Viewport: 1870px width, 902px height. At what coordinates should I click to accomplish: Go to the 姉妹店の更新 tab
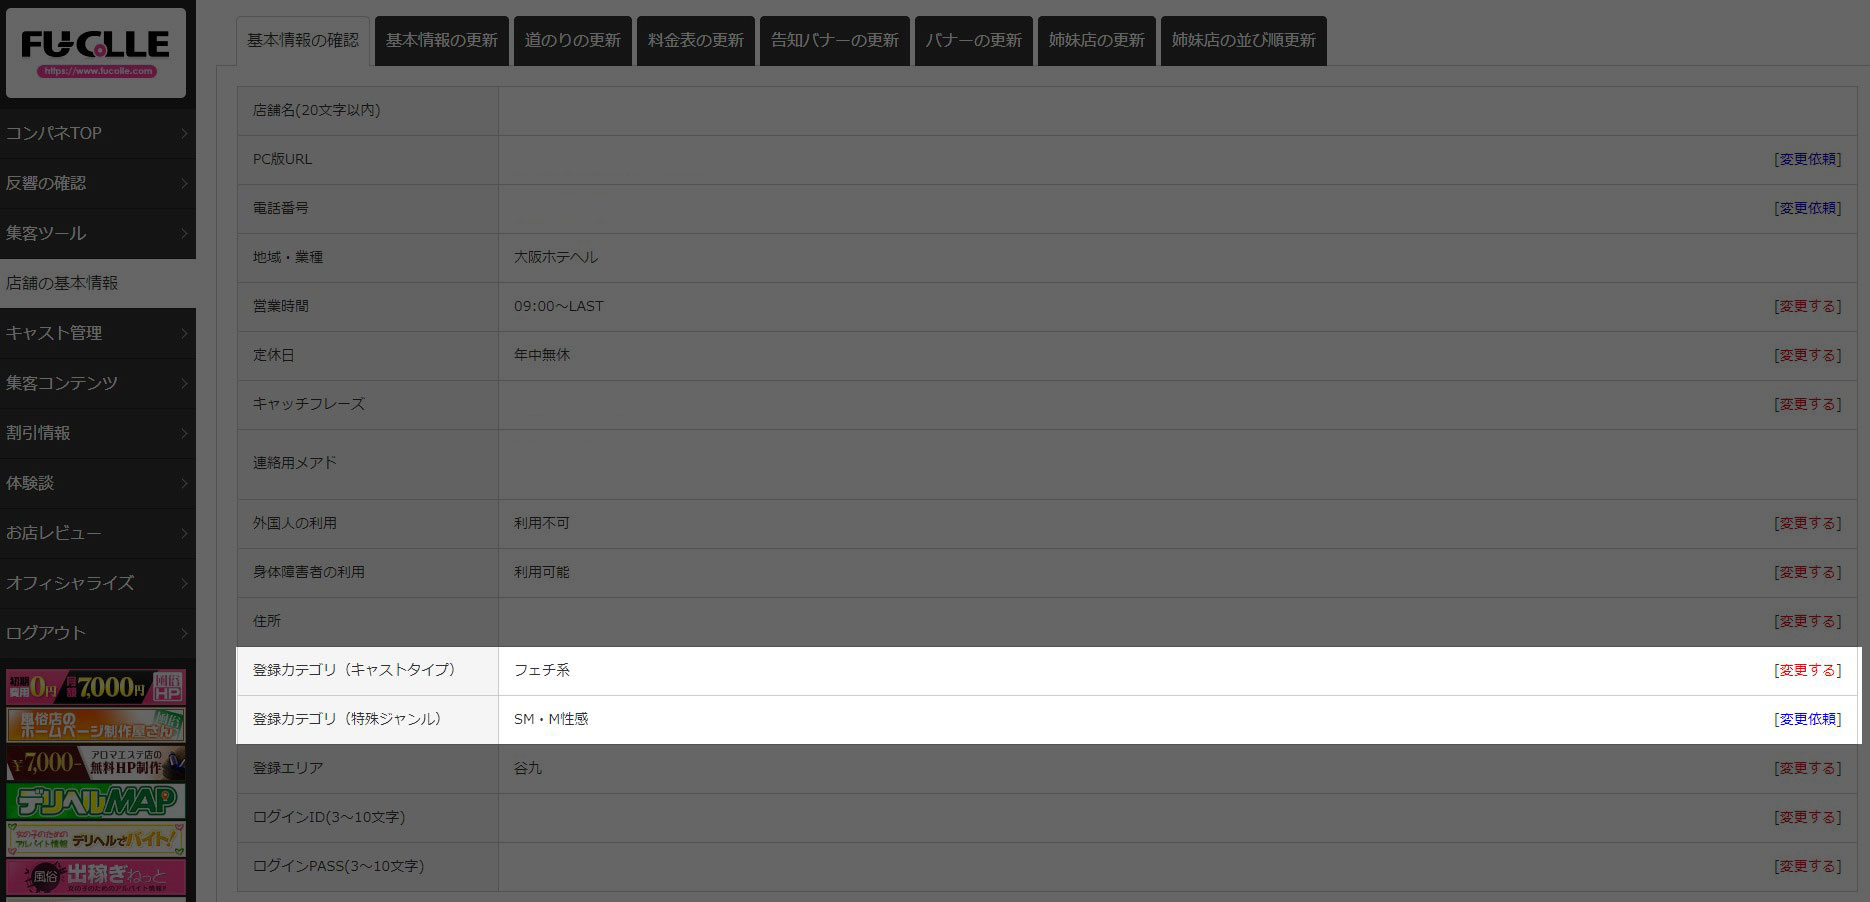point(1097,41)
